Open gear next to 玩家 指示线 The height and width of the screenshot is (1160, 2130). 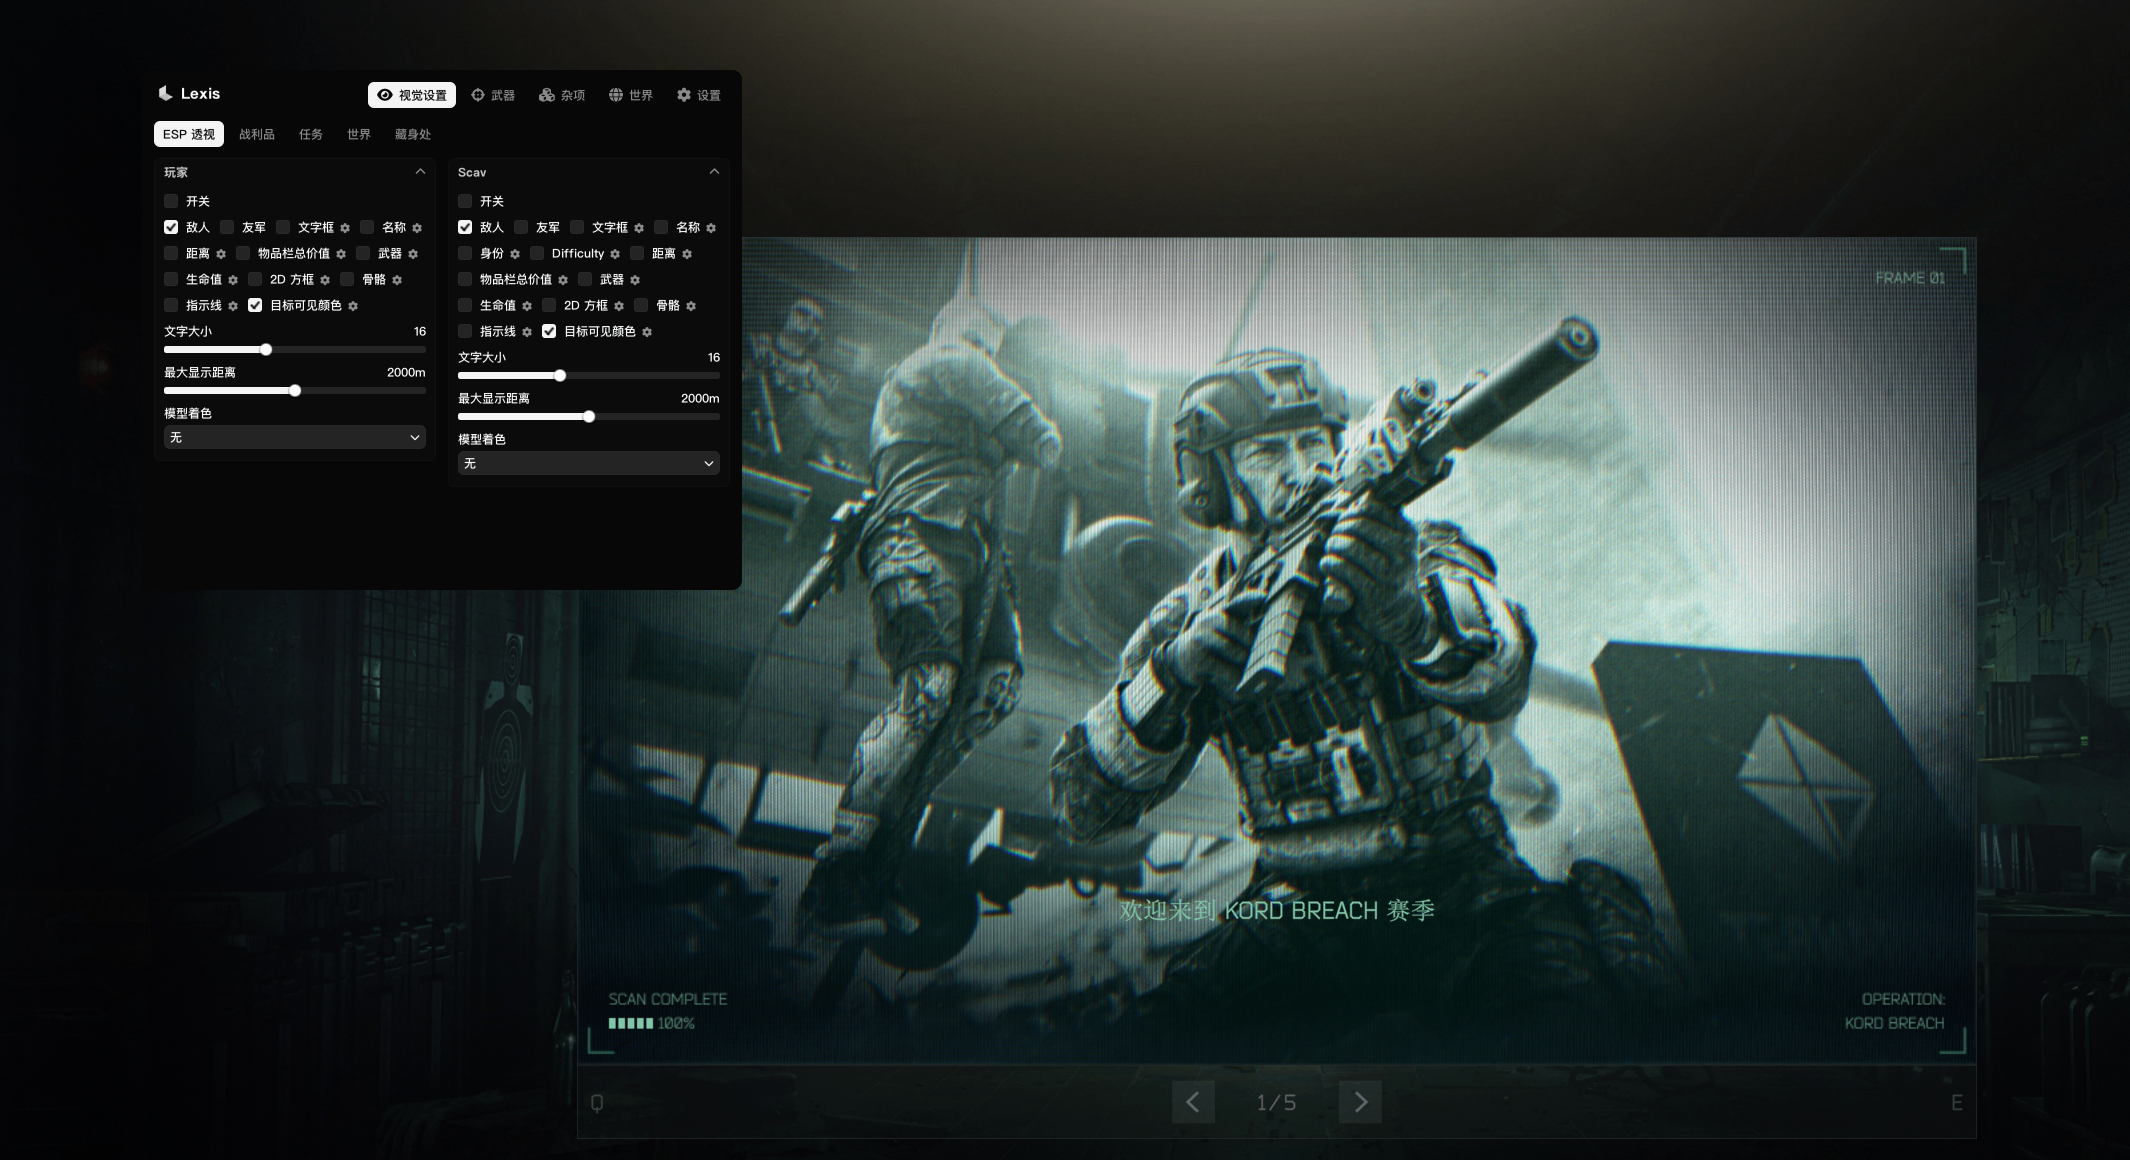(x=233, y=306)
